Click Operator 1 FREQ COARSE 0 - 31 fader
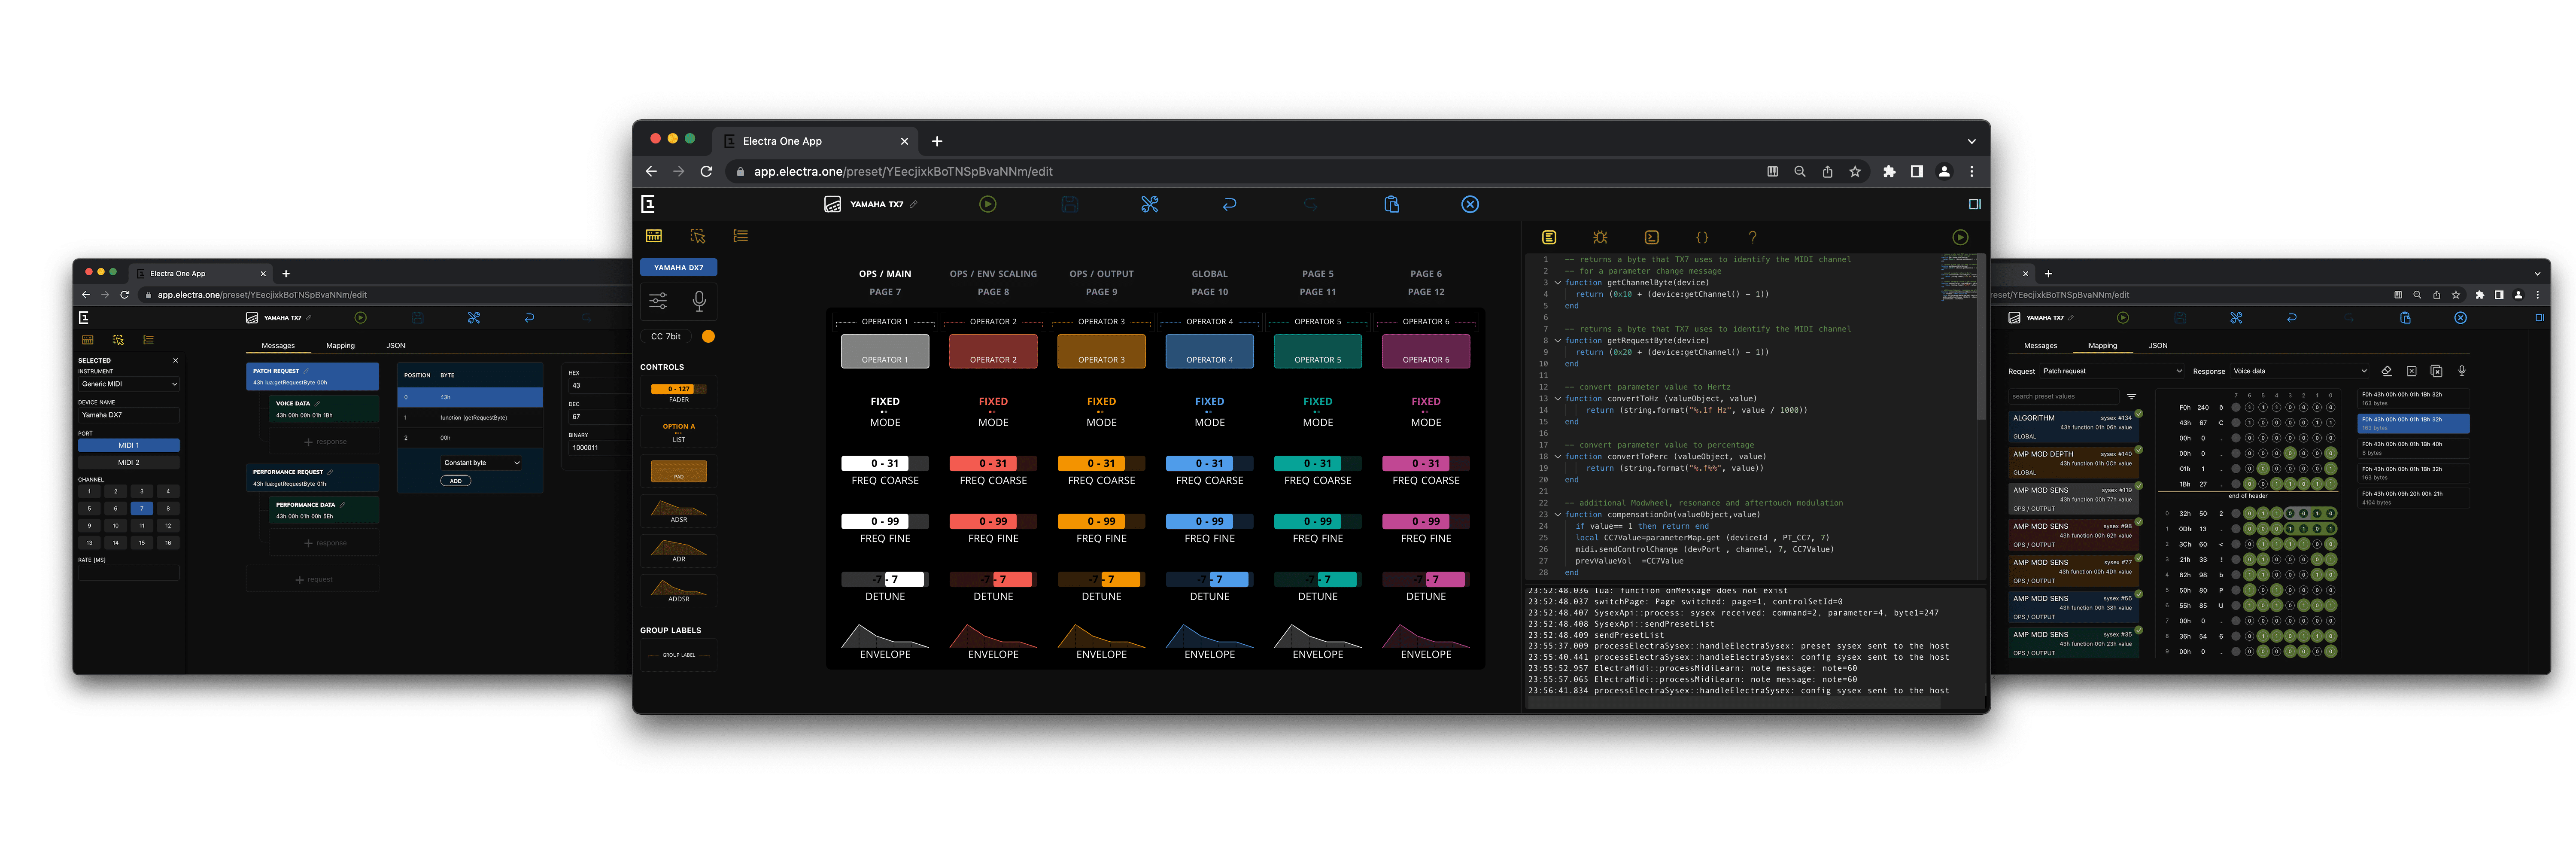 pyautogui.click(x=885, y=463)
